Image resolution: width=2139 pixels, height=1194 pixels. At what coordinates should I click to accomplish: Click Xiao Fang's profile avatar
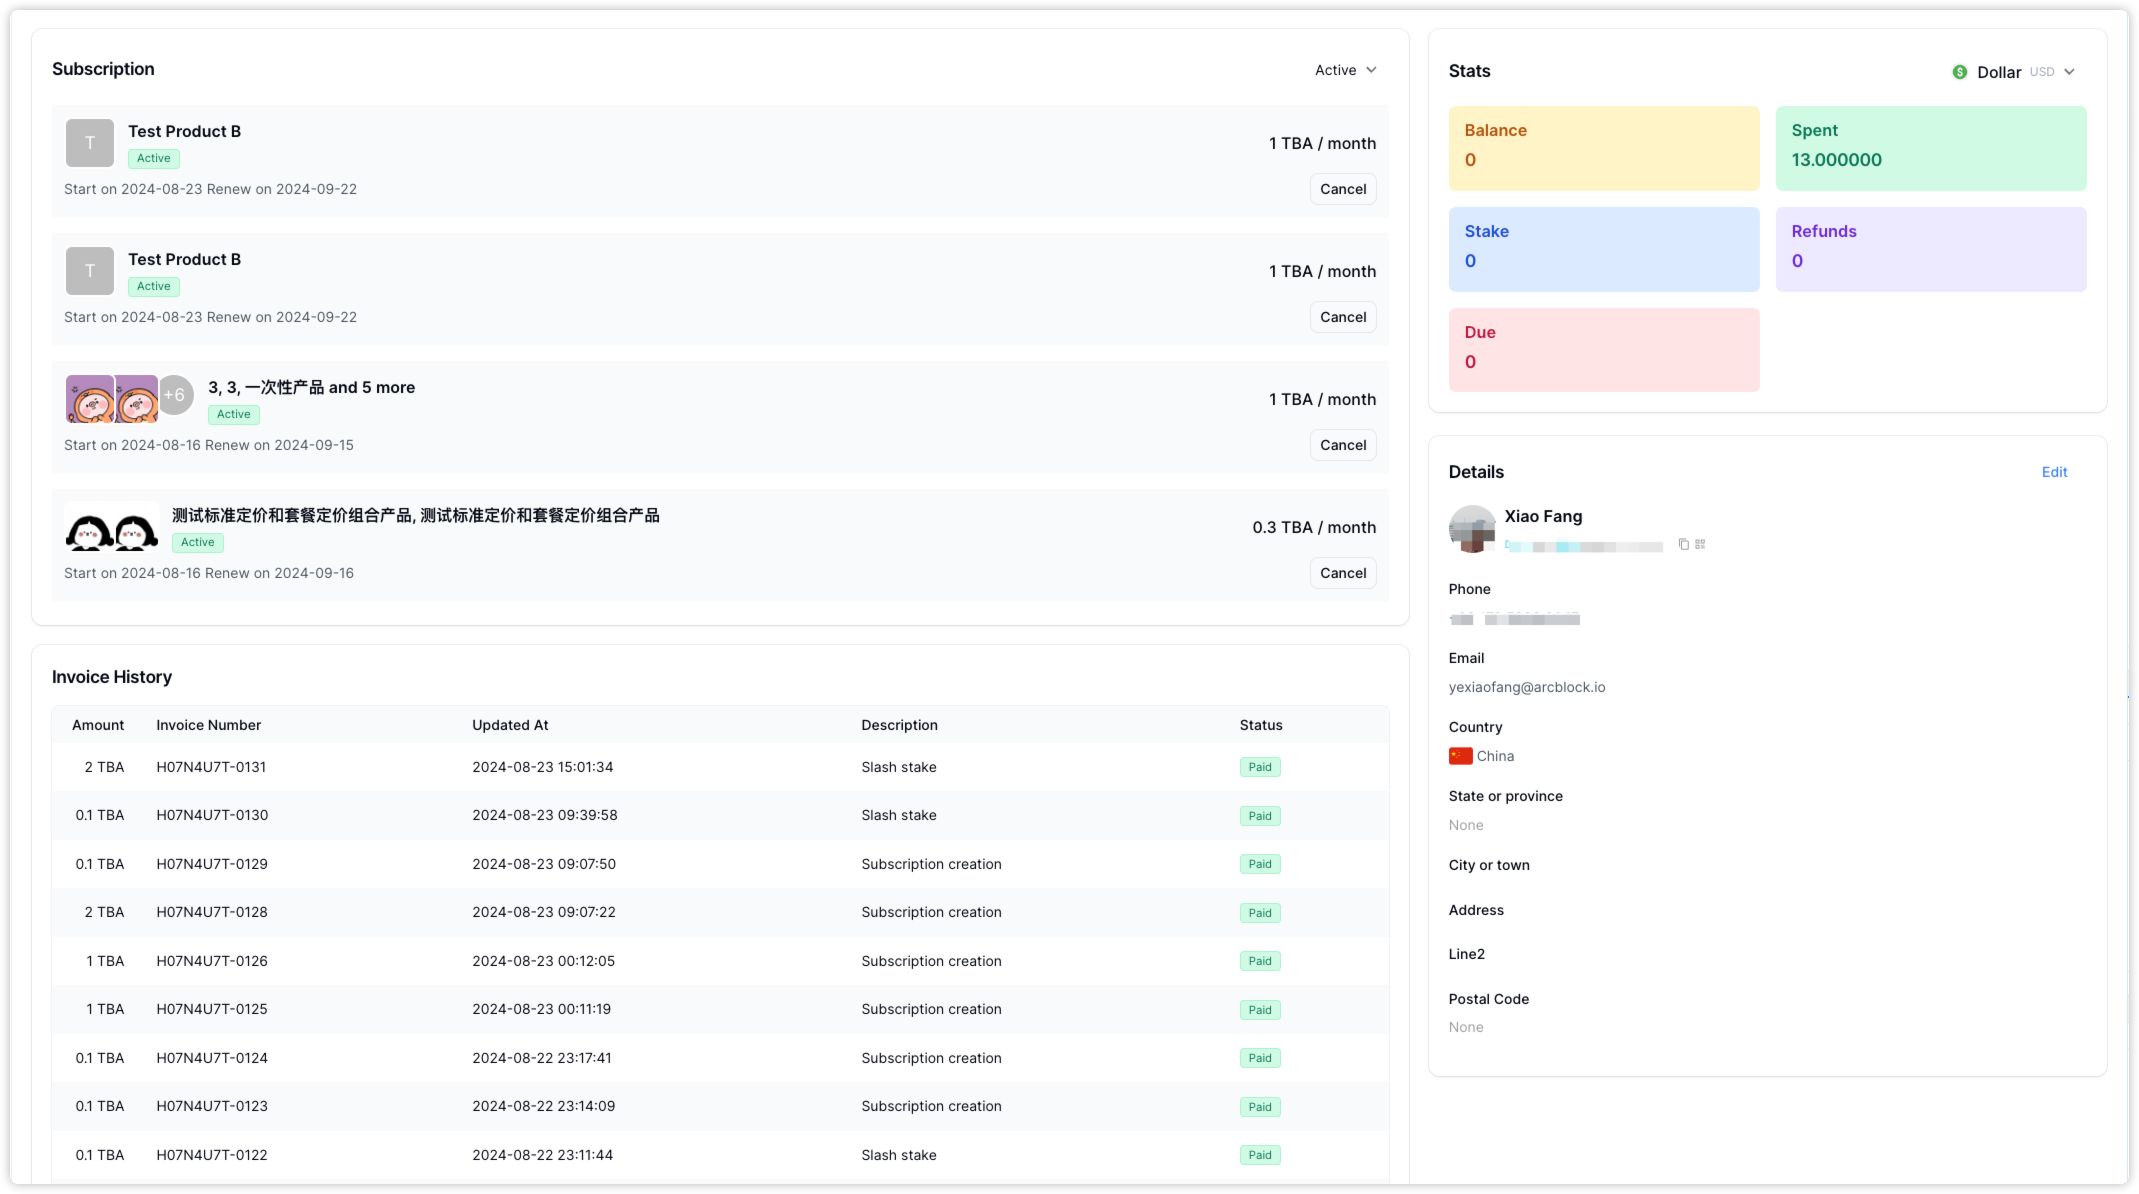1472,529
